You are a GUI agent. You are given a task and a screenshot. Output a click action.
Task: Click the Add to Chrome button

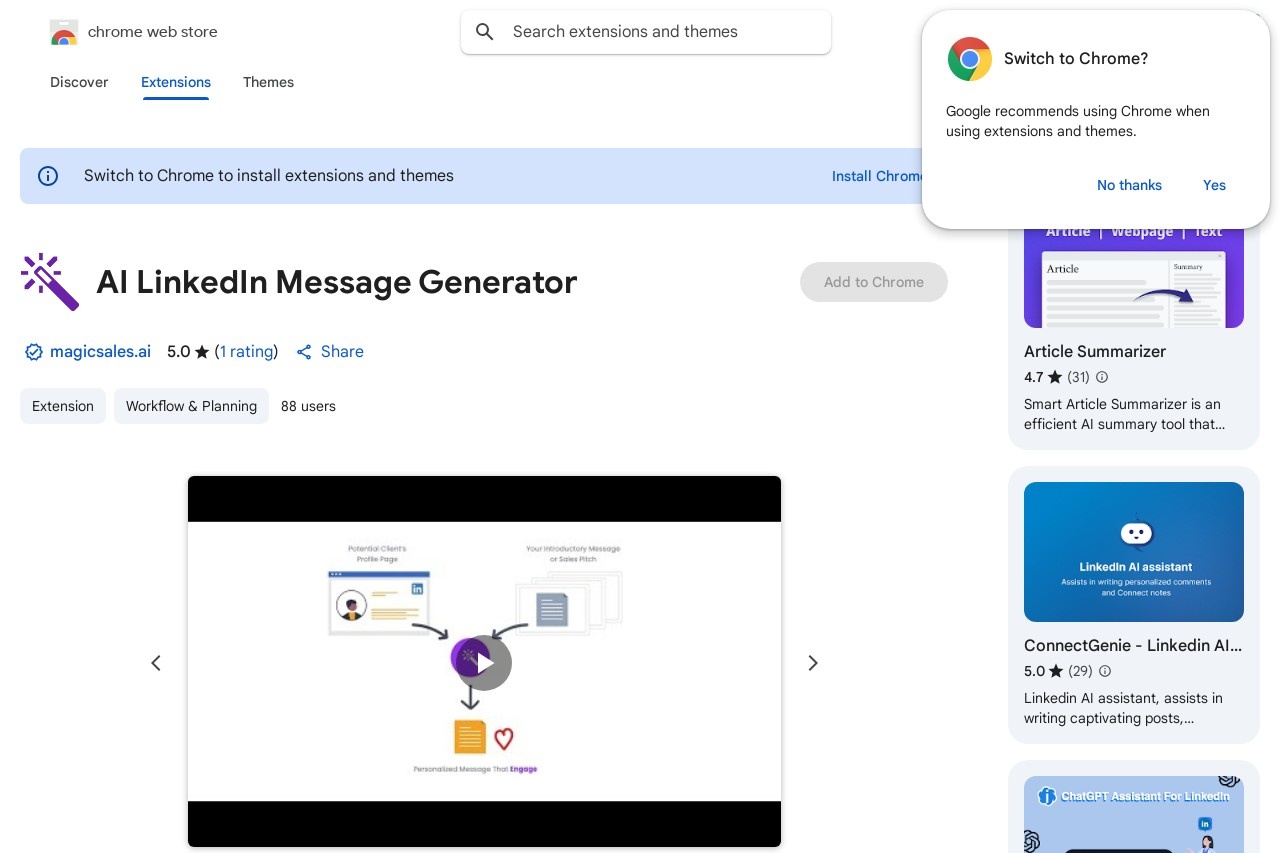pyautogui.click(x=874, y=282)
